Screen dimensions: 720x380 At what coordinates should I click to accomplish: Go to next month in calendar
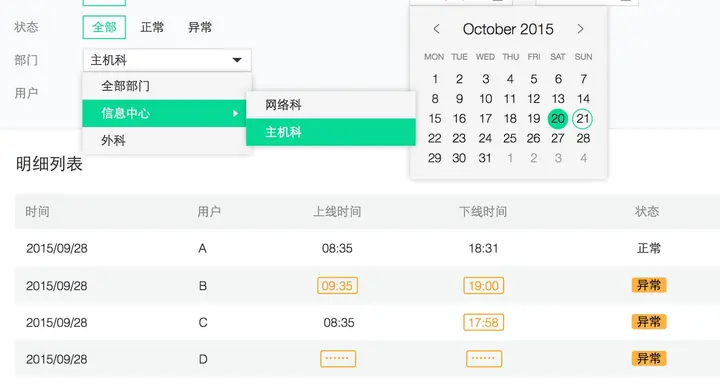click(580, 29)
